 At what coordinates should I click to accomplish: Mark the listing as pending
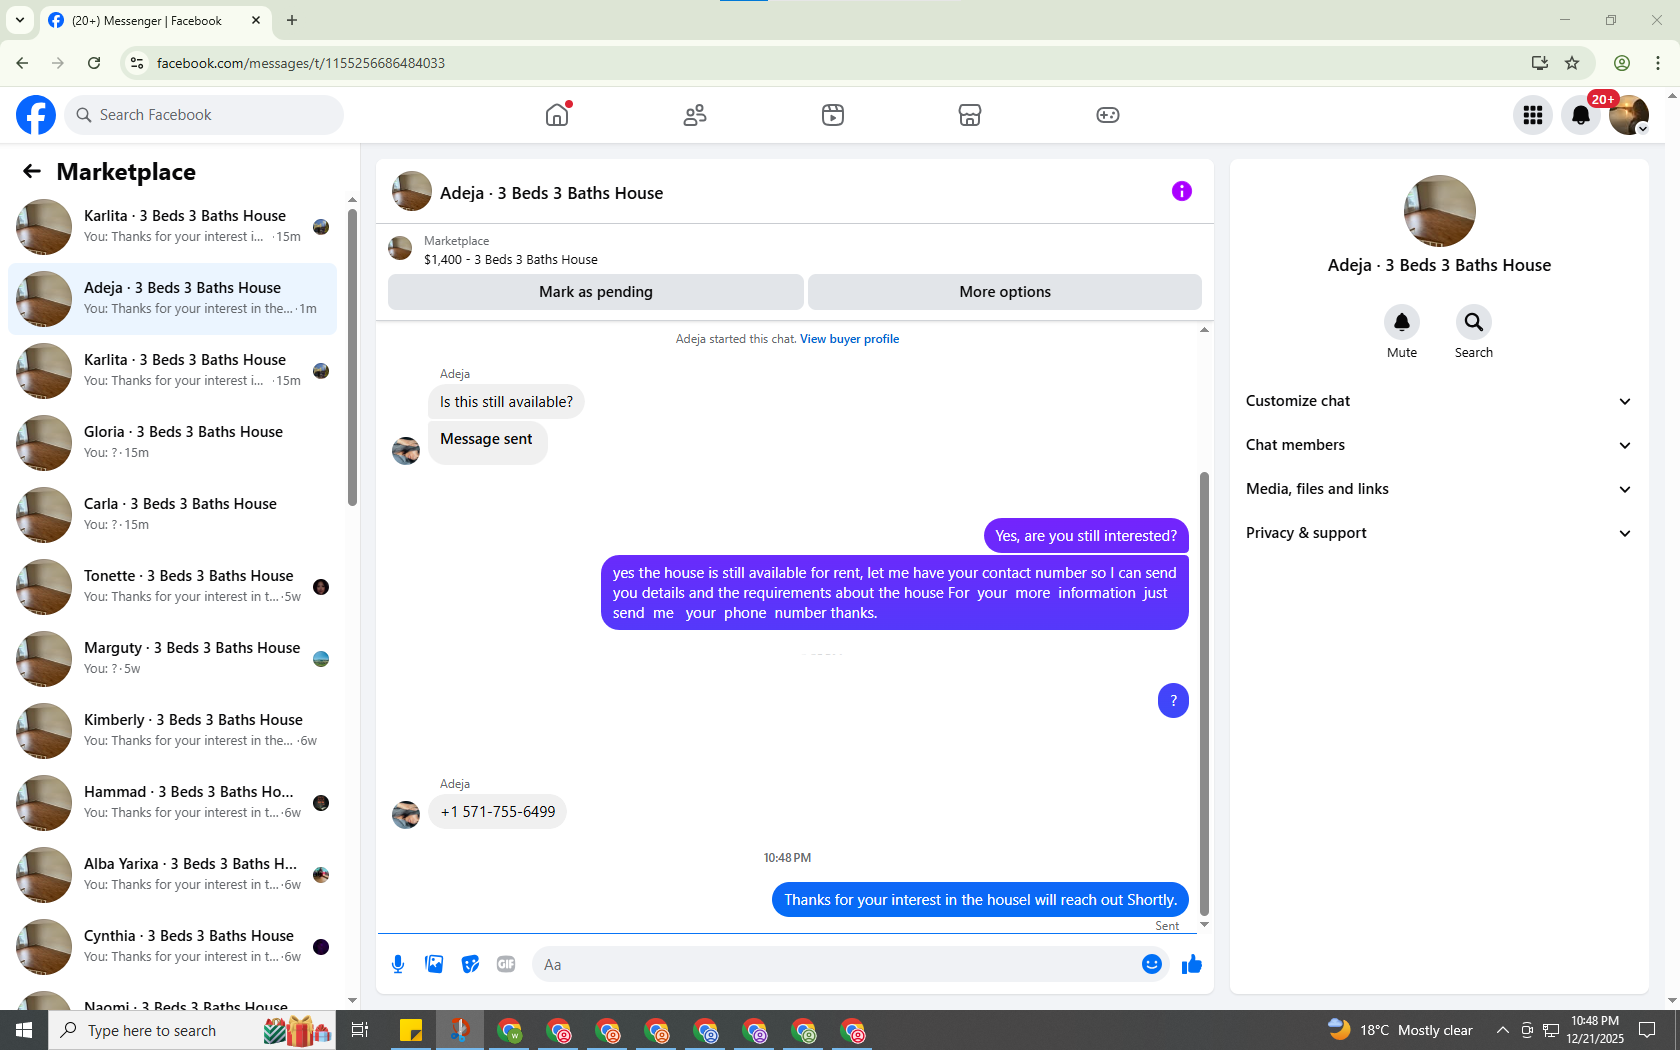click(596, 292)
